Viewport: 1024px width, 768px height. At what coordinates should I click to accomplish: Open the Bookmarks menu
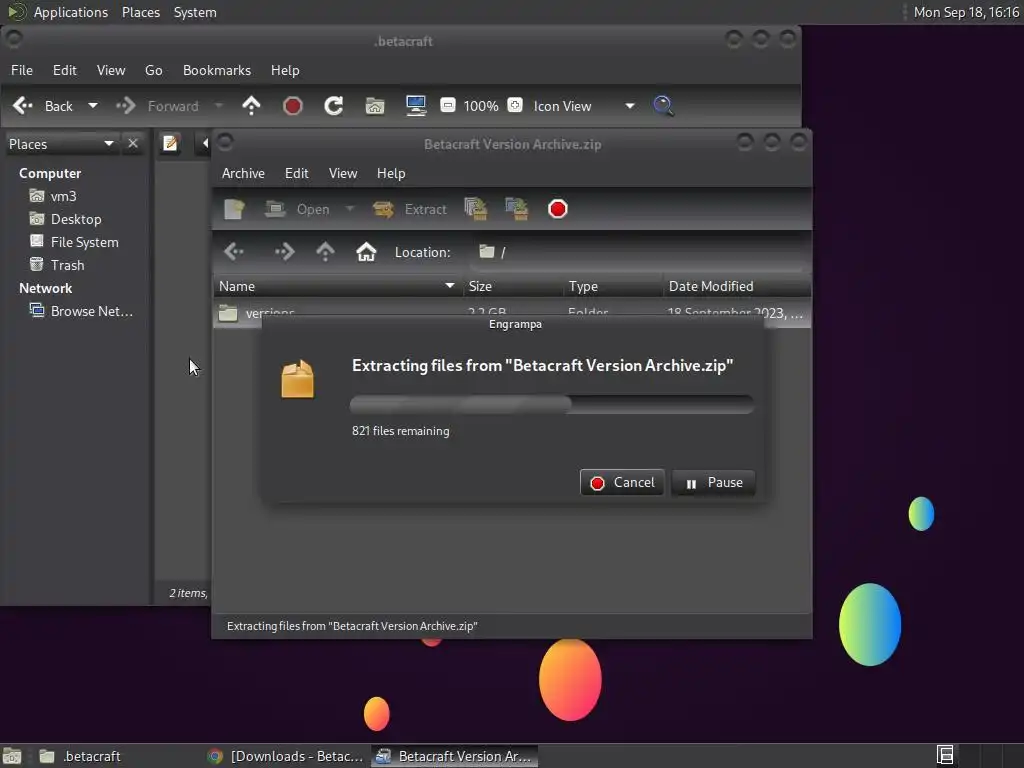[217, 70]
